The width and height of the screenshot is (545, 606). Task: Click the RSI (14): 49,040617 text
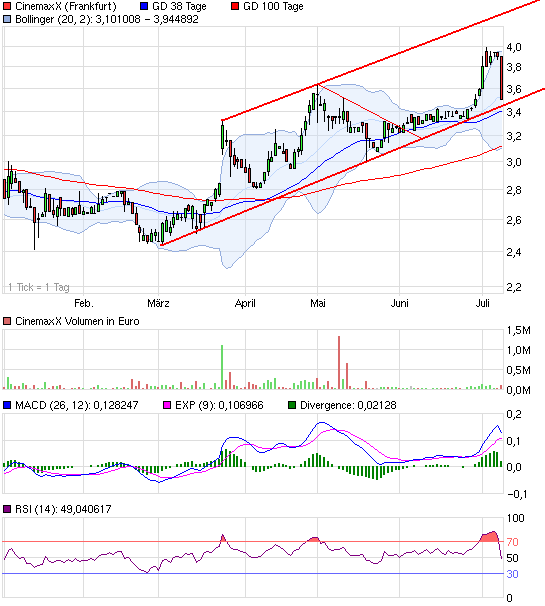(x=63, y=509)
